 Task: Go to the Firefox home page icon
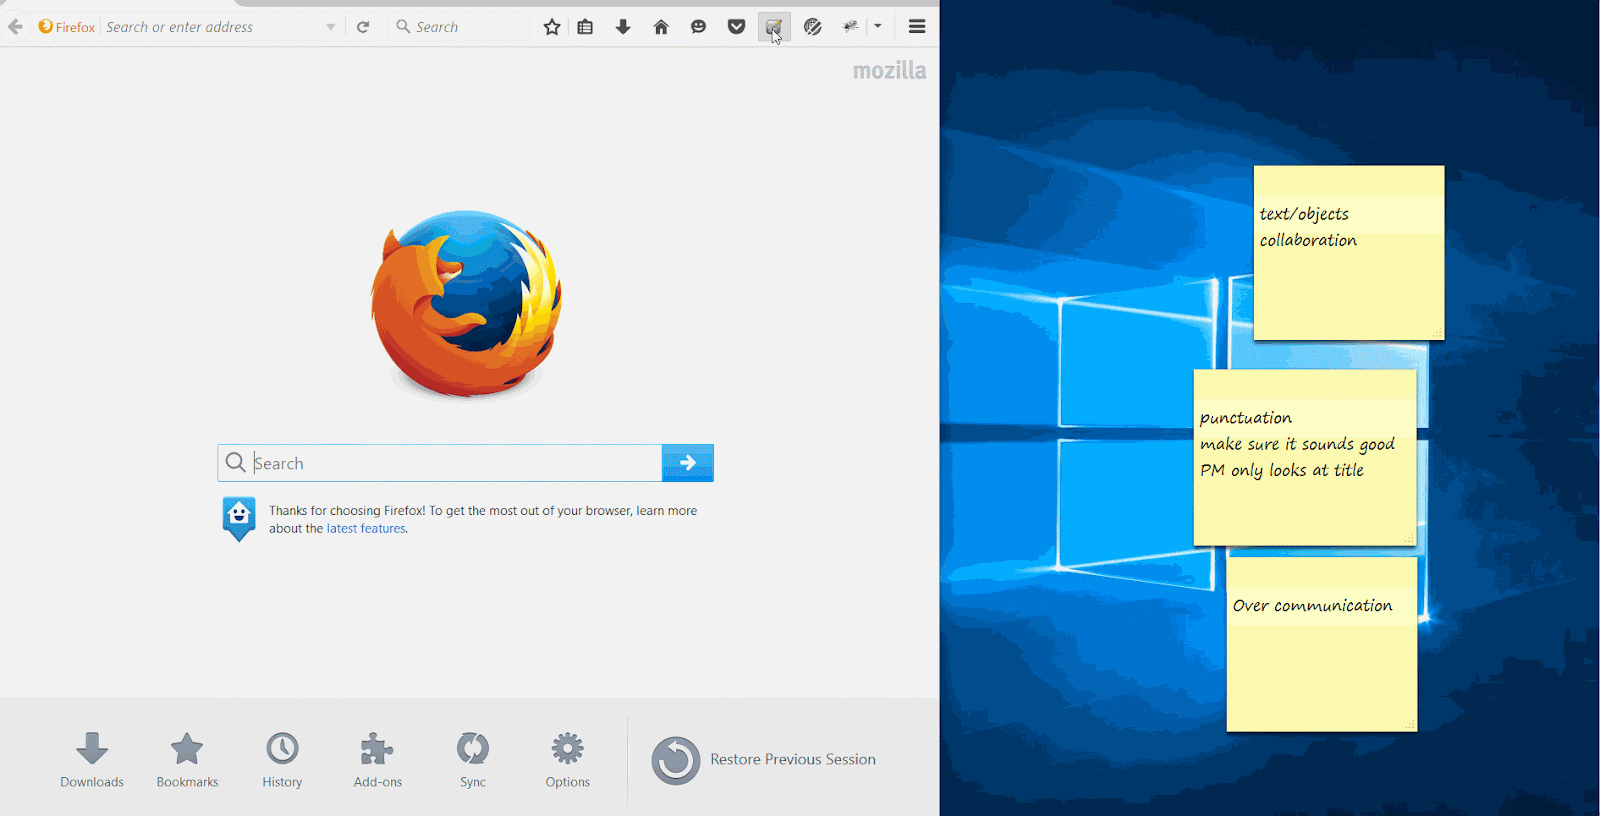tap(661, 27)
